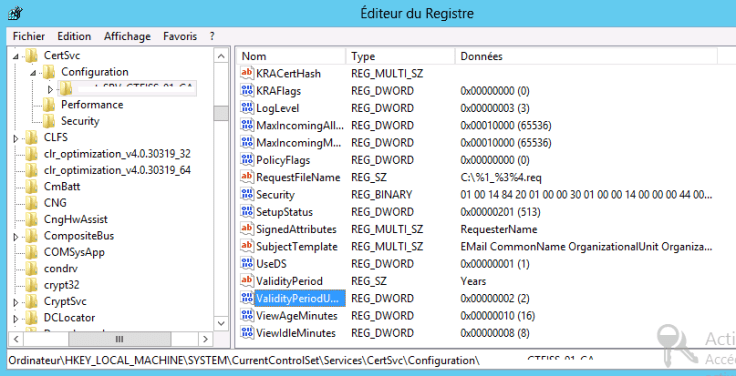The height and width of the screenshot is (376, 736).
Task: Click the PolicyFlags DWORD value icon
Action: 246,160
